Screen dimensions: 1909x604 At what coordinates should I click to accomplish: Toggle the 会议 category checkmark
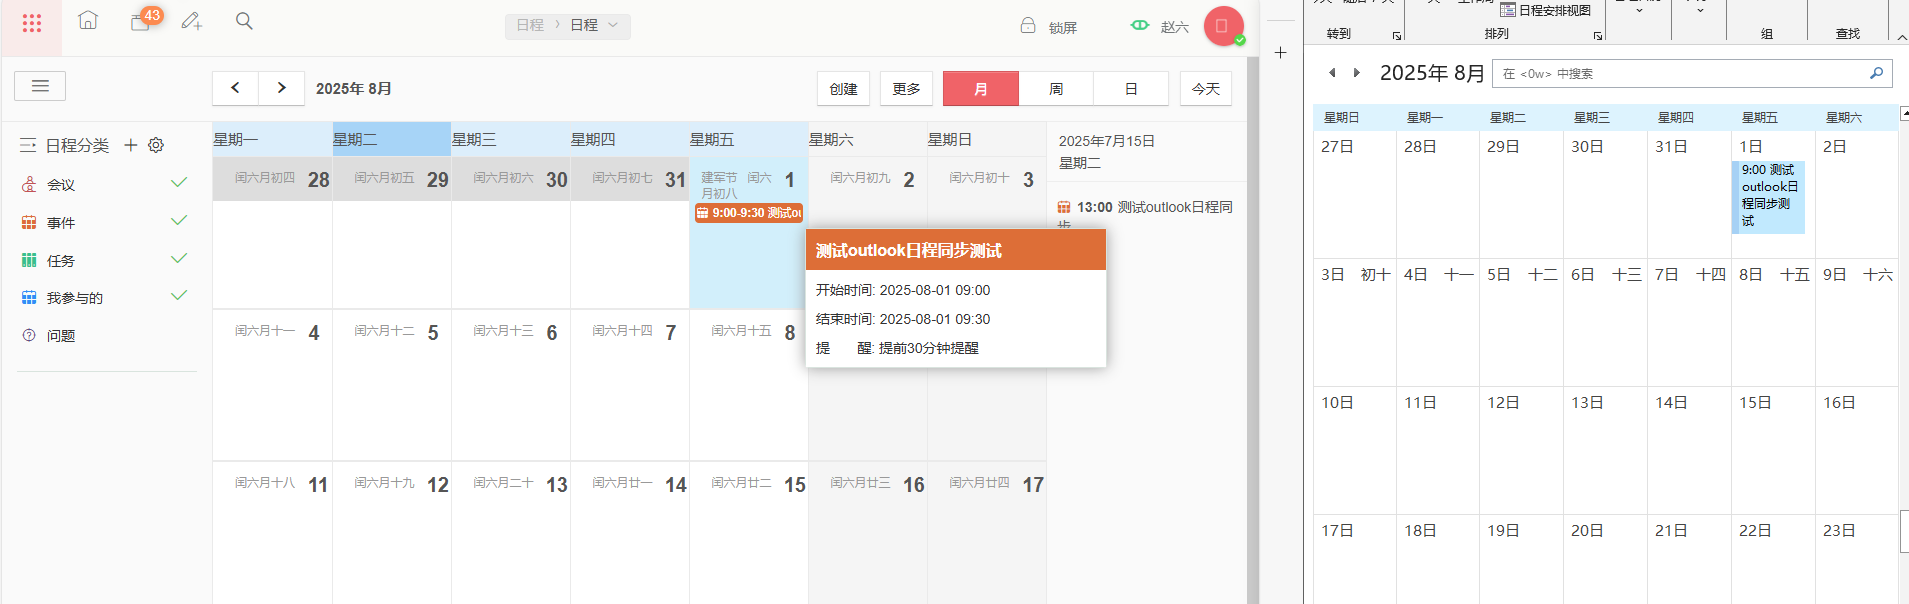tap(179, 183)
